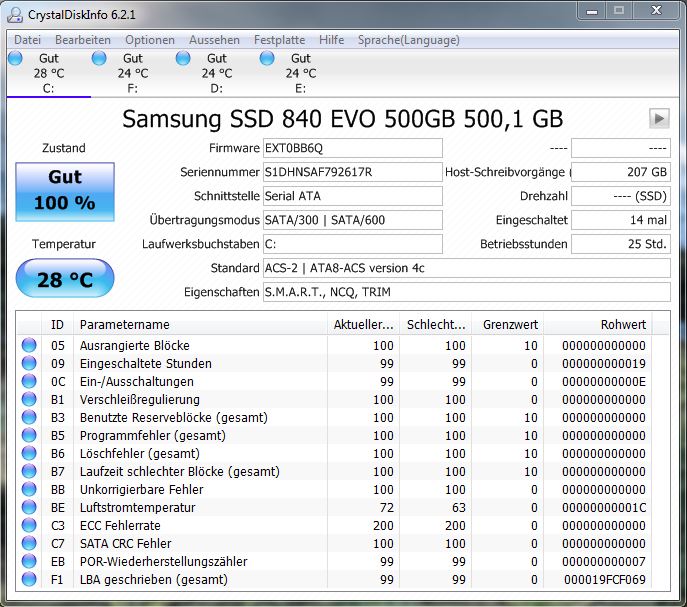Click the Übertragungsmodus field SATA/300 | SATA/600
This screenshot has width=687, height=607.
[x=353, y=220]
